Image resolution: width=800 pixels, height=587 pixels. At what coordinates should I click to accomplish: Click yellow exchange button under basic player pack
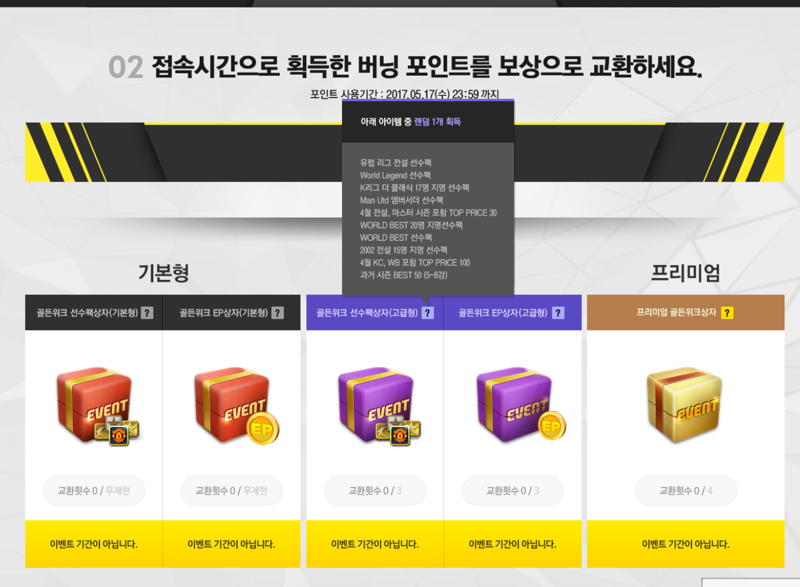94,544
